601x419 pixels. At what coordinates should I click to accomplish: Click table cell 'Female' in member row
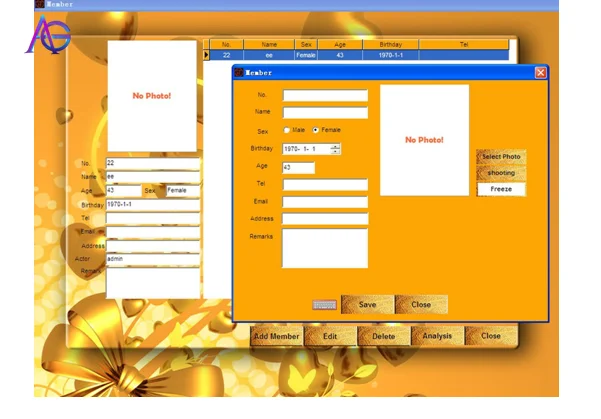[306, 55]
